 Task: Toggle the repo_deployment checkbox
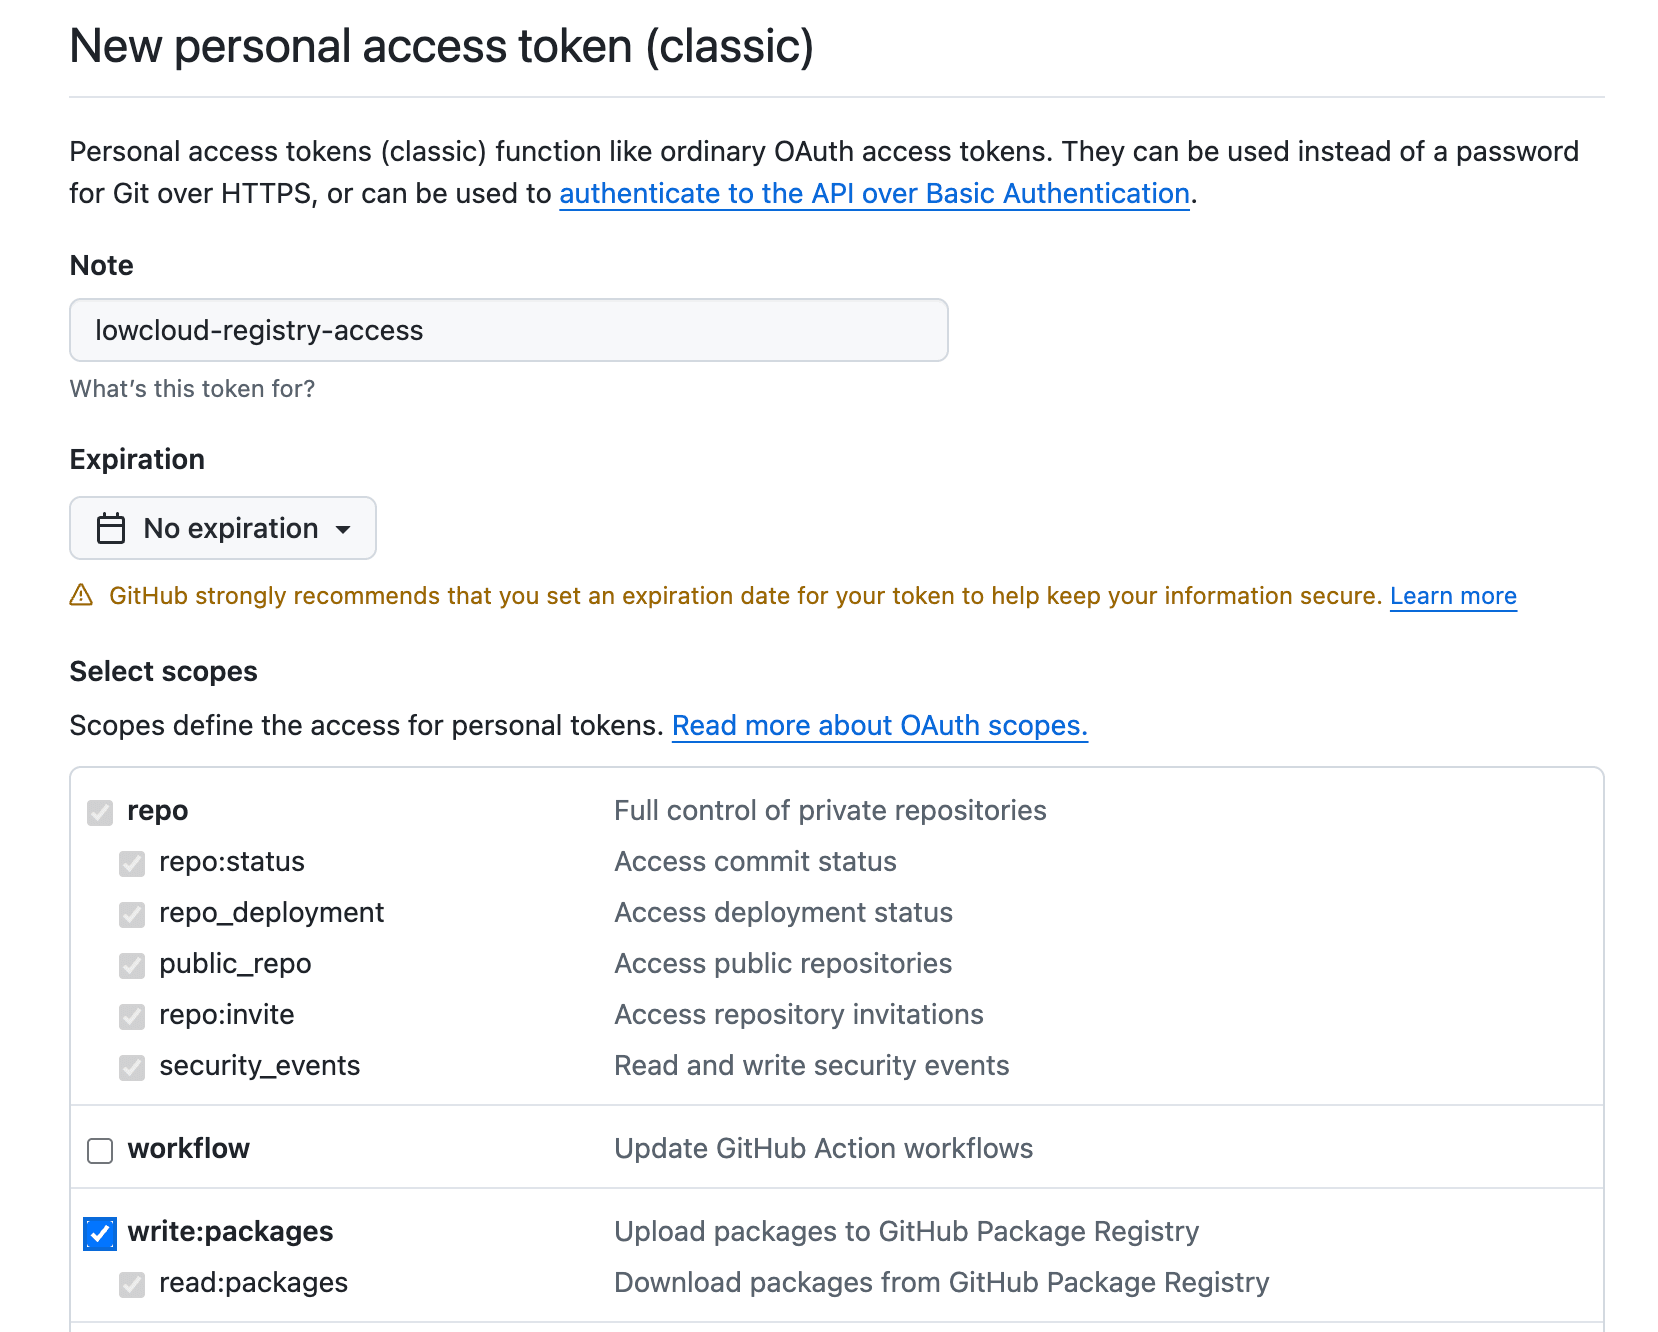click(x=131, y=914)
